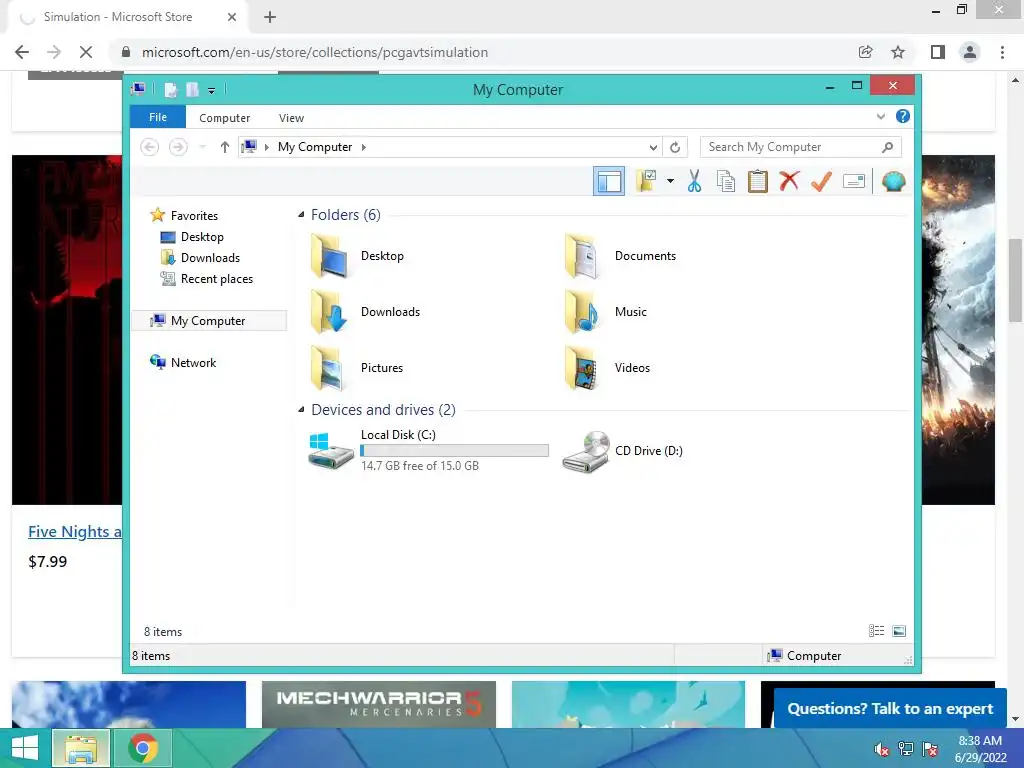Collapse the Folders (6) group
This screenshot has height=768, width=1024.
click(301, 215)
